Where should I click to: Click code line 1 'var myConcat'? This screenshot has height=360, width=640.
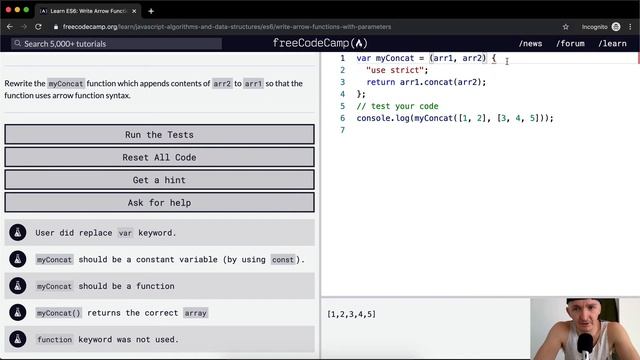(x=426, y=58)
